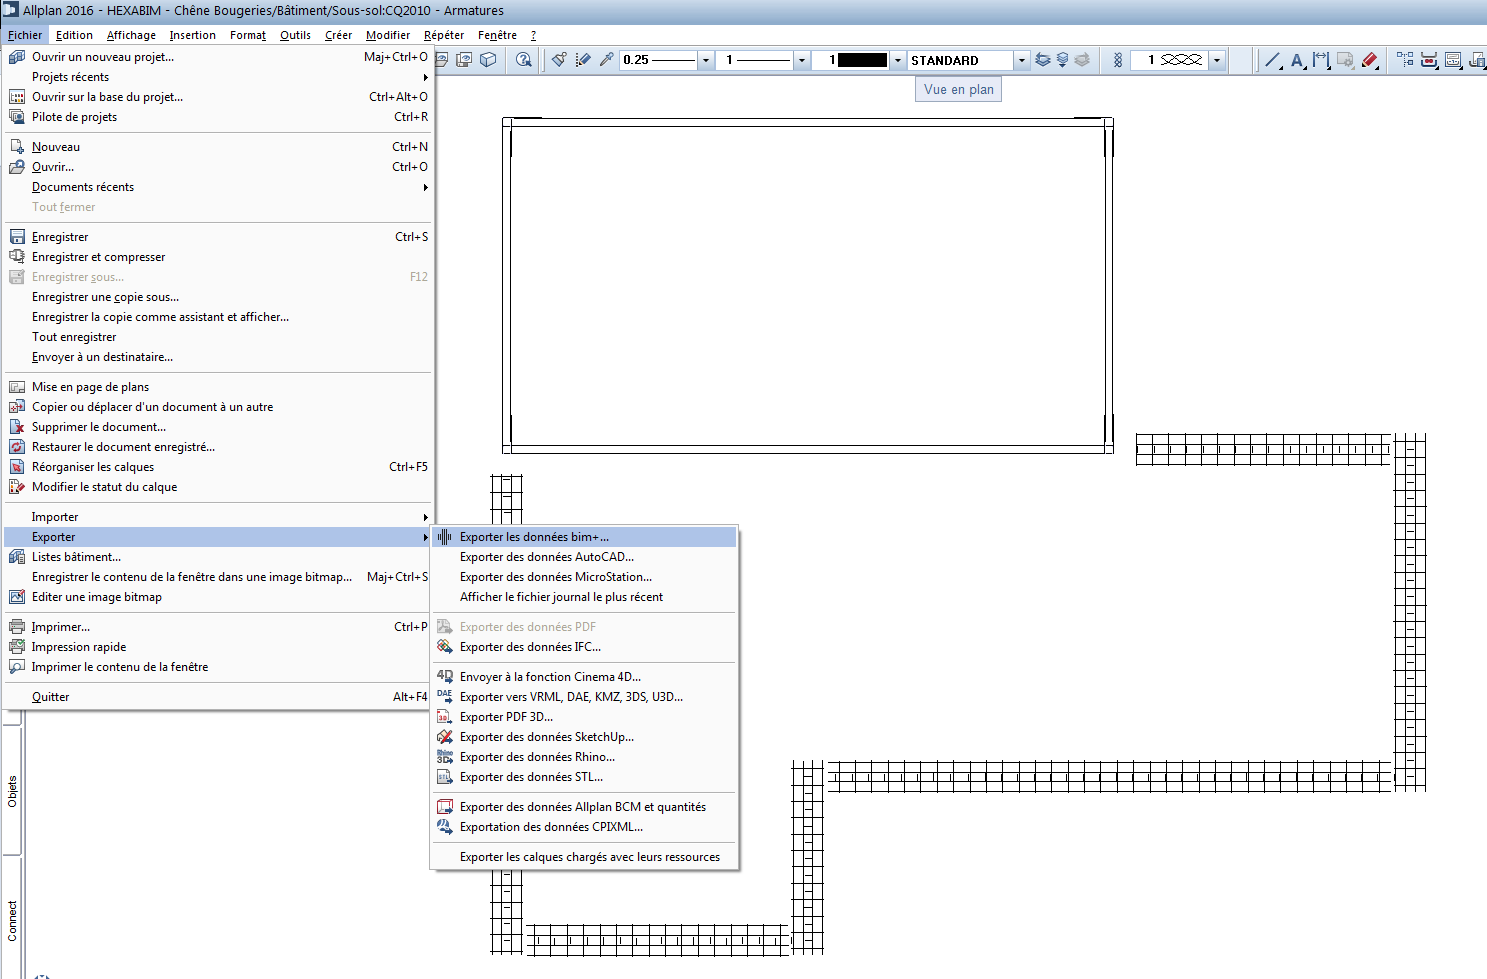Open the pen thickness 0.25 dropdown
The image size is (1487, 979).
tap(705, 60)
